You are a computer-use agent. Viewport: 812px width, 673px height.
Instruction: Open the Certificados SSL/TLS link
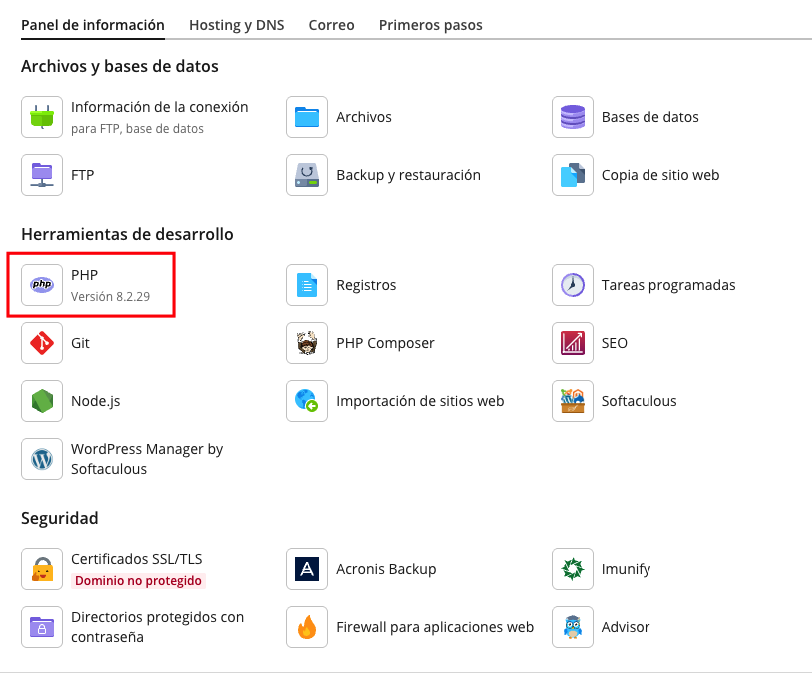(x=137, y=559)
